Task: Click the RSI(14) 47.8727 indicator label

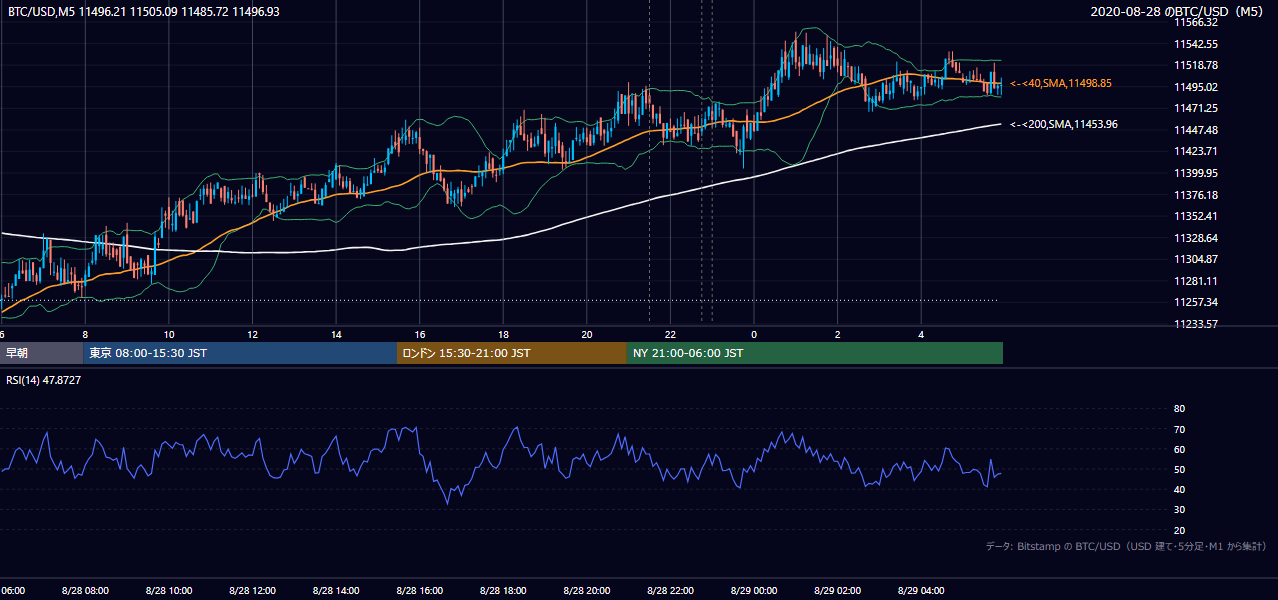Action: click(44, 380)
